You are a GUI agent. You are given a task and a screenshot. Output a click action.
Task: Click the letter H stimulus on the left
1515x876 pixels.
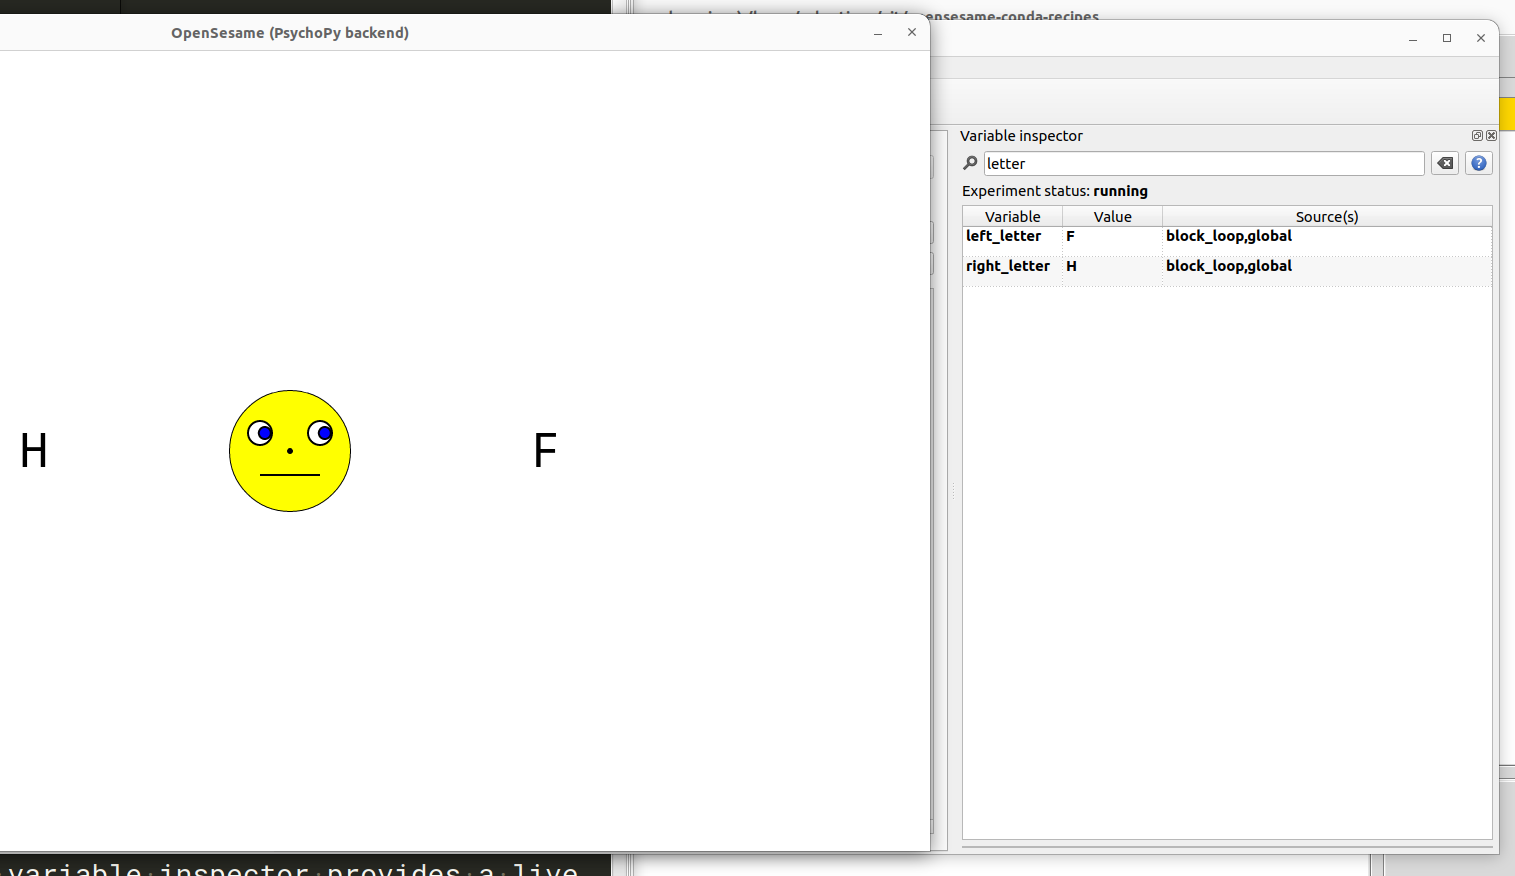33,451
